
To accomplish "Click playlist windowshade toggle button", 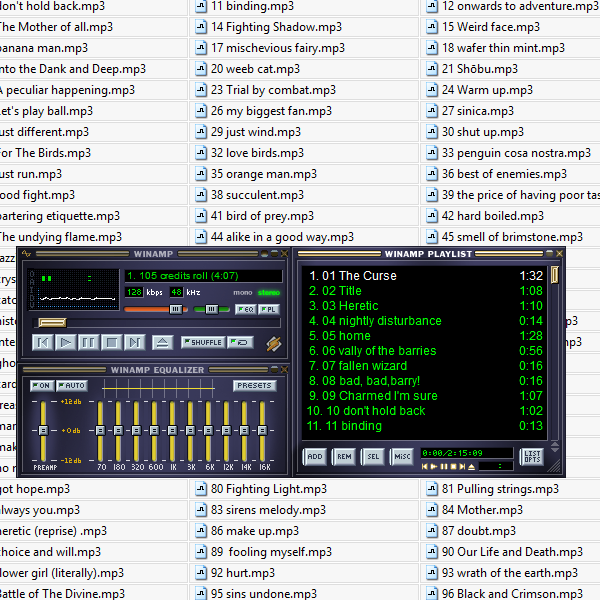I will pos(549,253).
